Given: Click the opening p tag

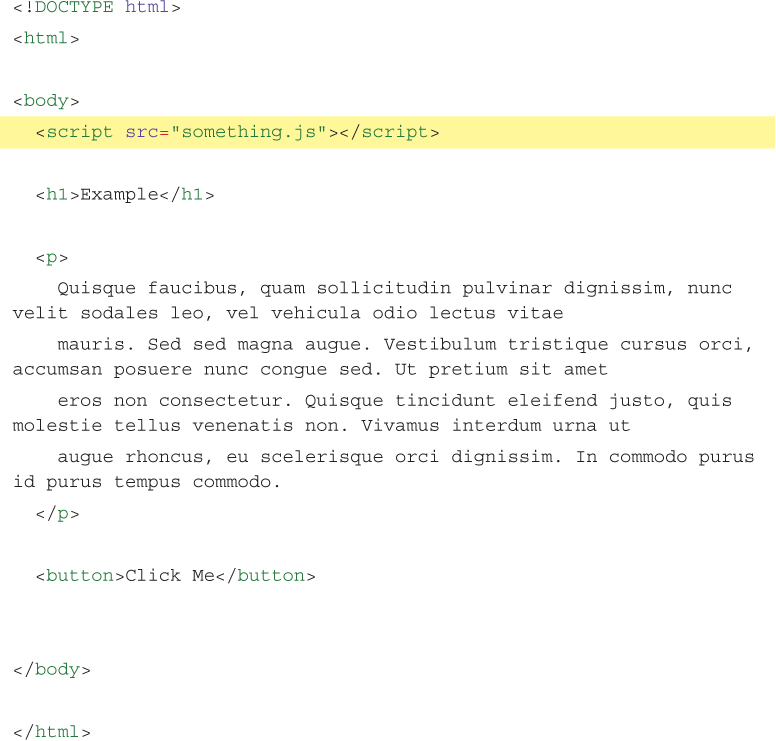Looking at the screenshot, I should (52, 258).
